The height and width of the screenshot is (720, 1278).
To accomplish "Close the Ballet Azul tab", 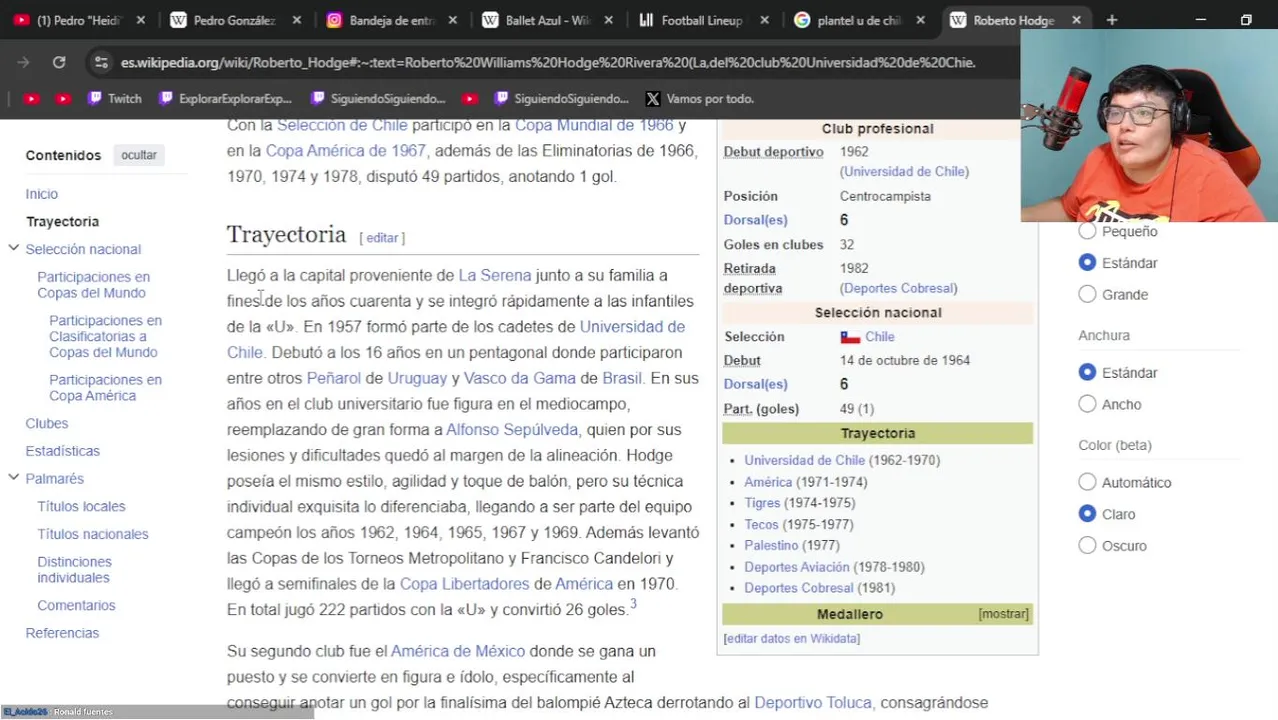I will coord(609,20).
